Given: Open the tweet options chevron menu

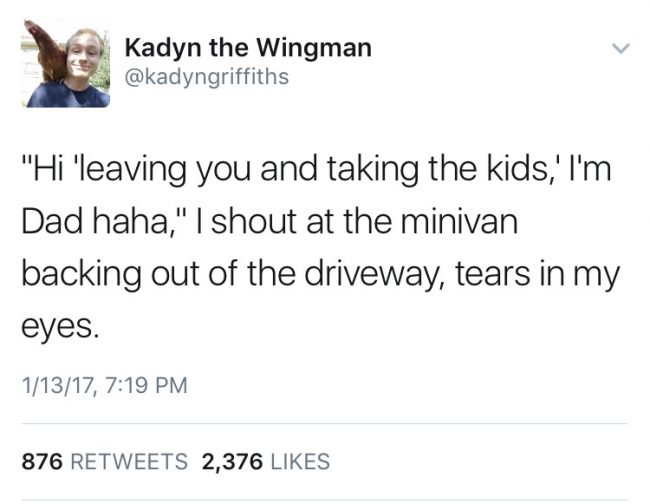Looking at the screenshot, I should [x=621, y=48].
